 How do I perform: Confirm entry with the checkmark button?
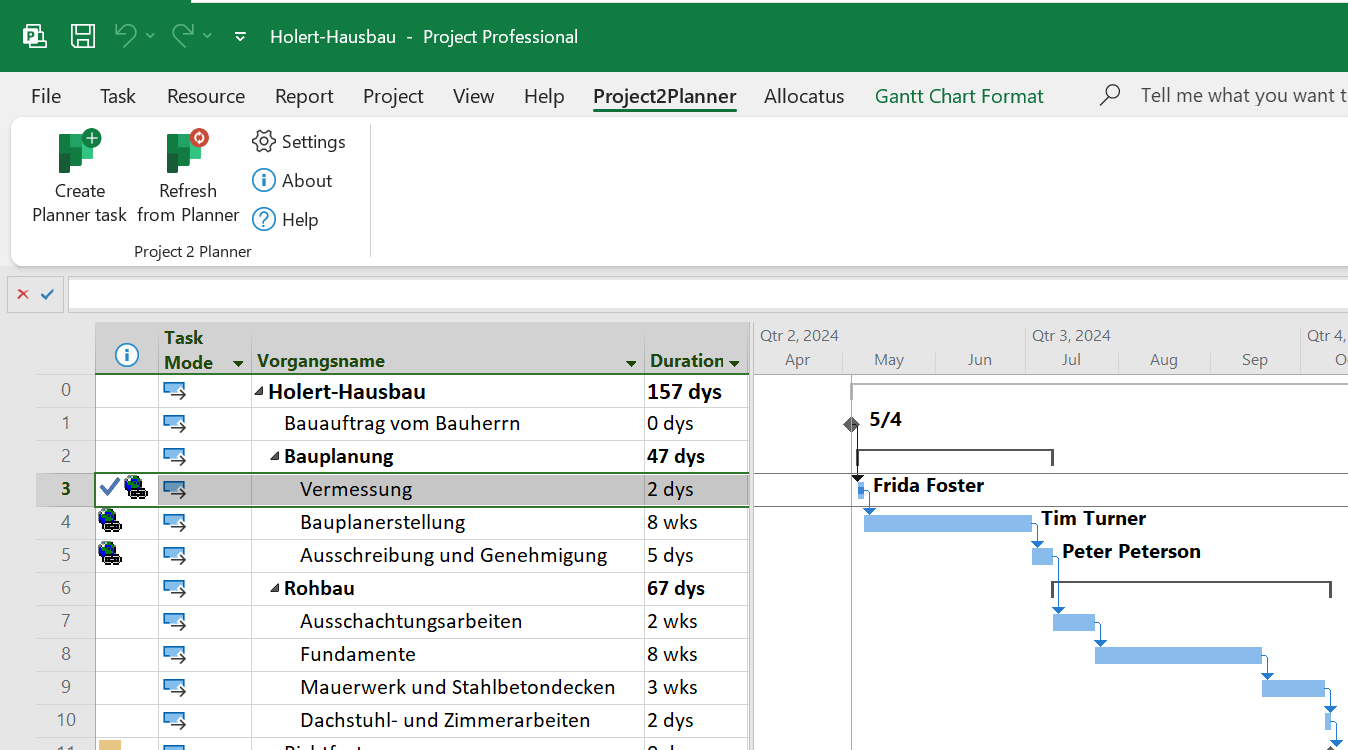click(x=47, y=294)
